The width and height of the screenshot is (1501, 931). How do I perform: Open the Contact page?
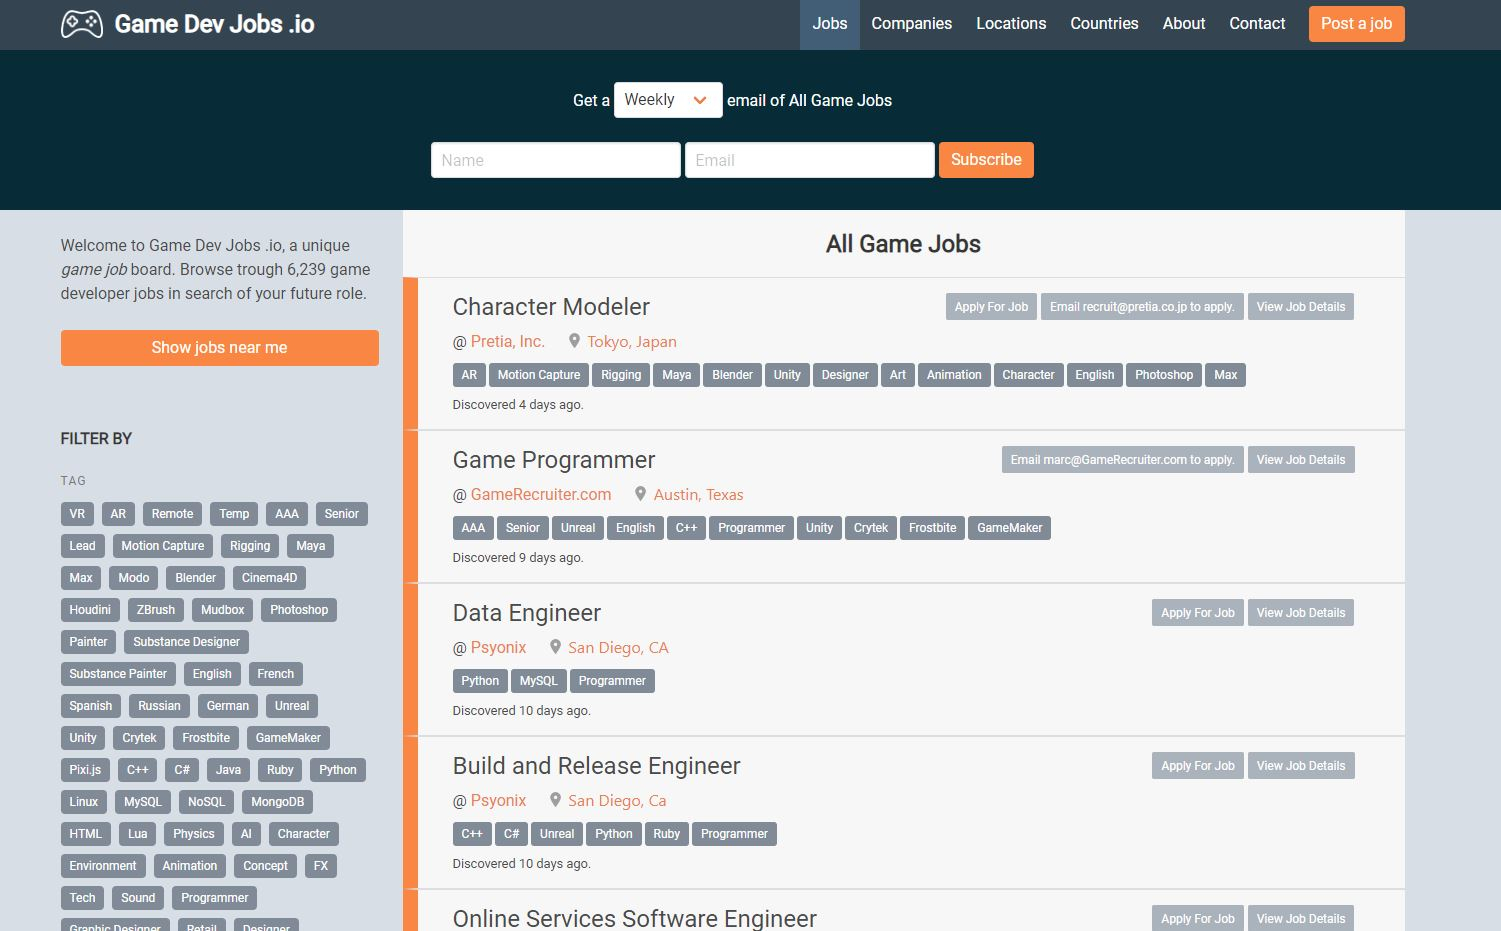pos(1257,24)
